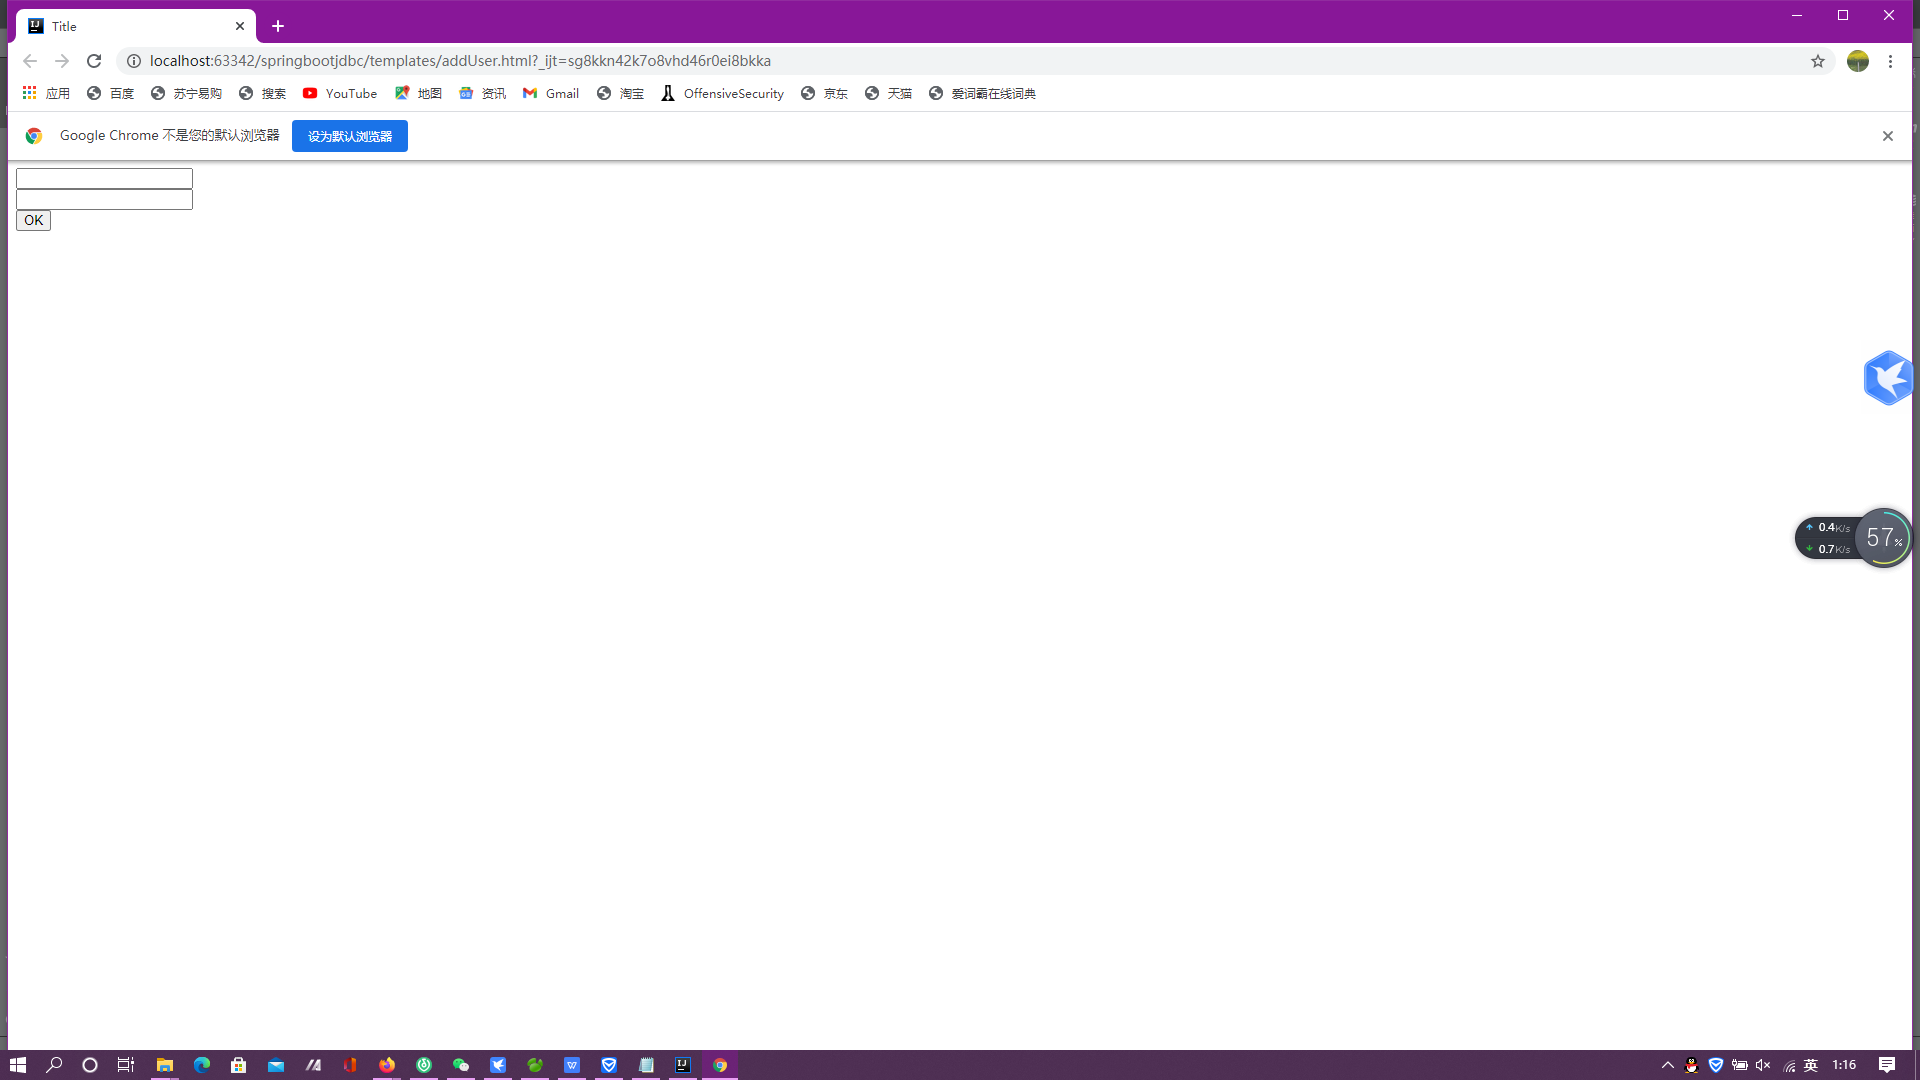The width and height of the screenshot is (1920, 1080).
Task: Open the Gmail bookmark
Action: coord(551,93)
